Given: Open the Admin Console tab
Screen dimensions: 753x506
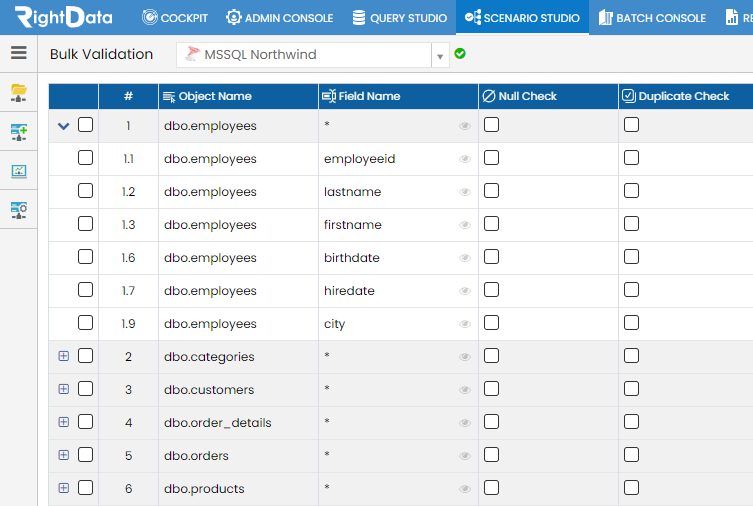Looking at the screenshot, I should (279, 18).
